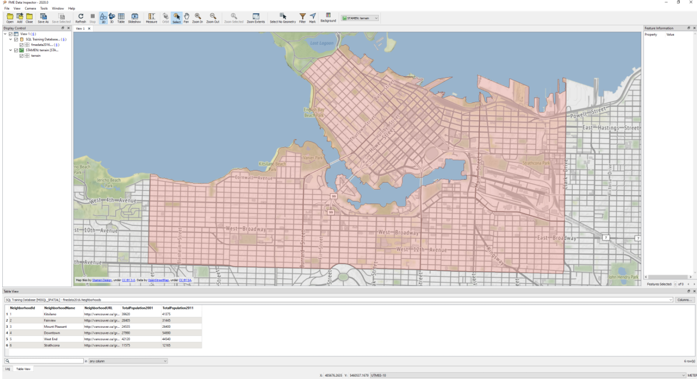The height and width of the screenshot is (379, 697).
Task: Select the Orbit tool
Action: pyautogui.click(x=165, y=18)
